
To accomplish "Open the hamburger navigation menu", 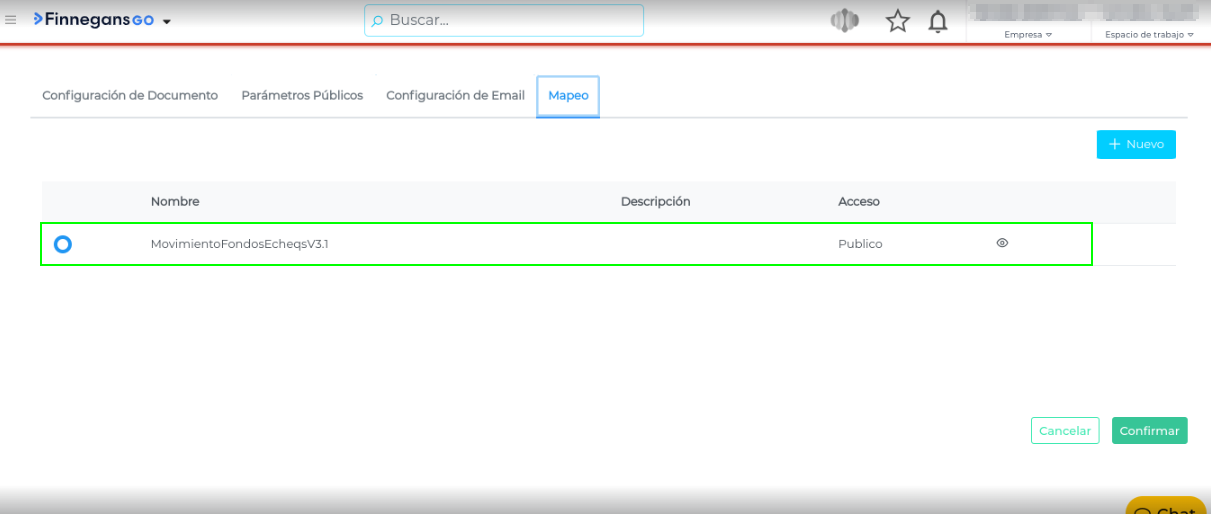I will click(x=11, y=20).
